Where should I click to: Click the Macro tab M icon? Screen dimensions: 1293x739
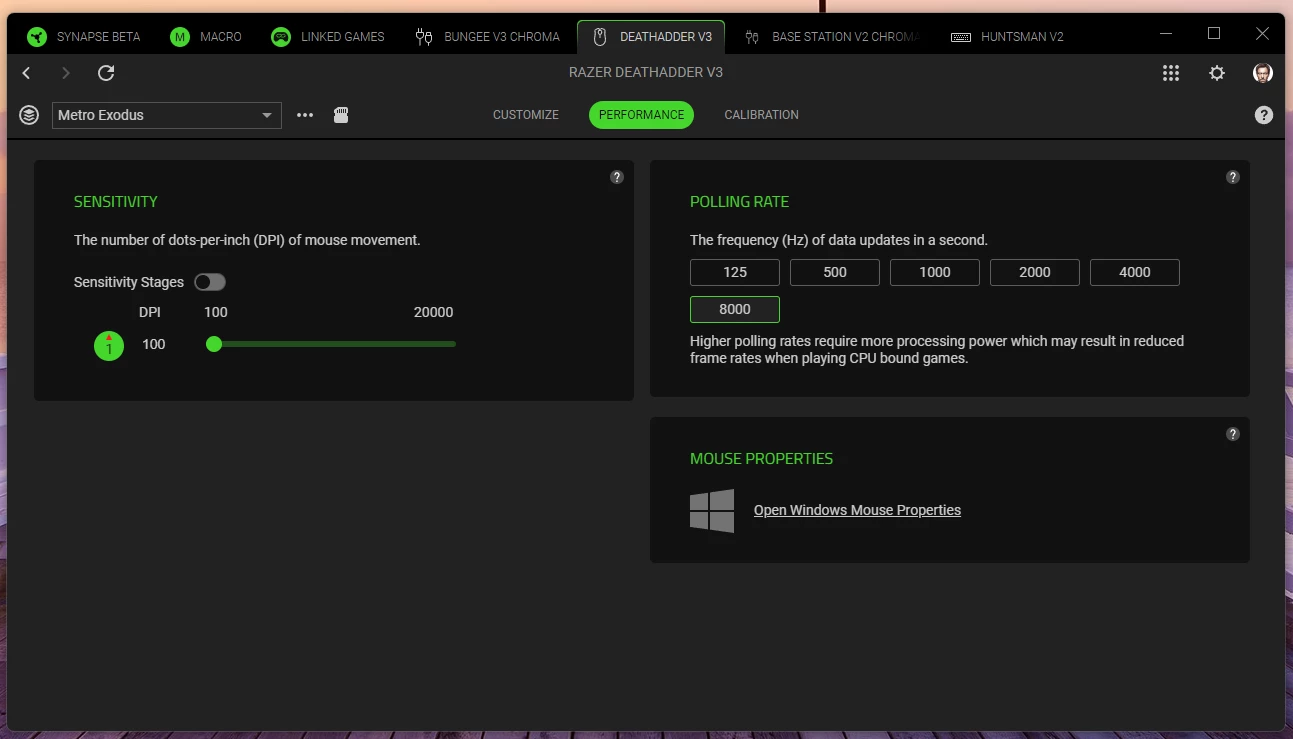pos(180,37)
